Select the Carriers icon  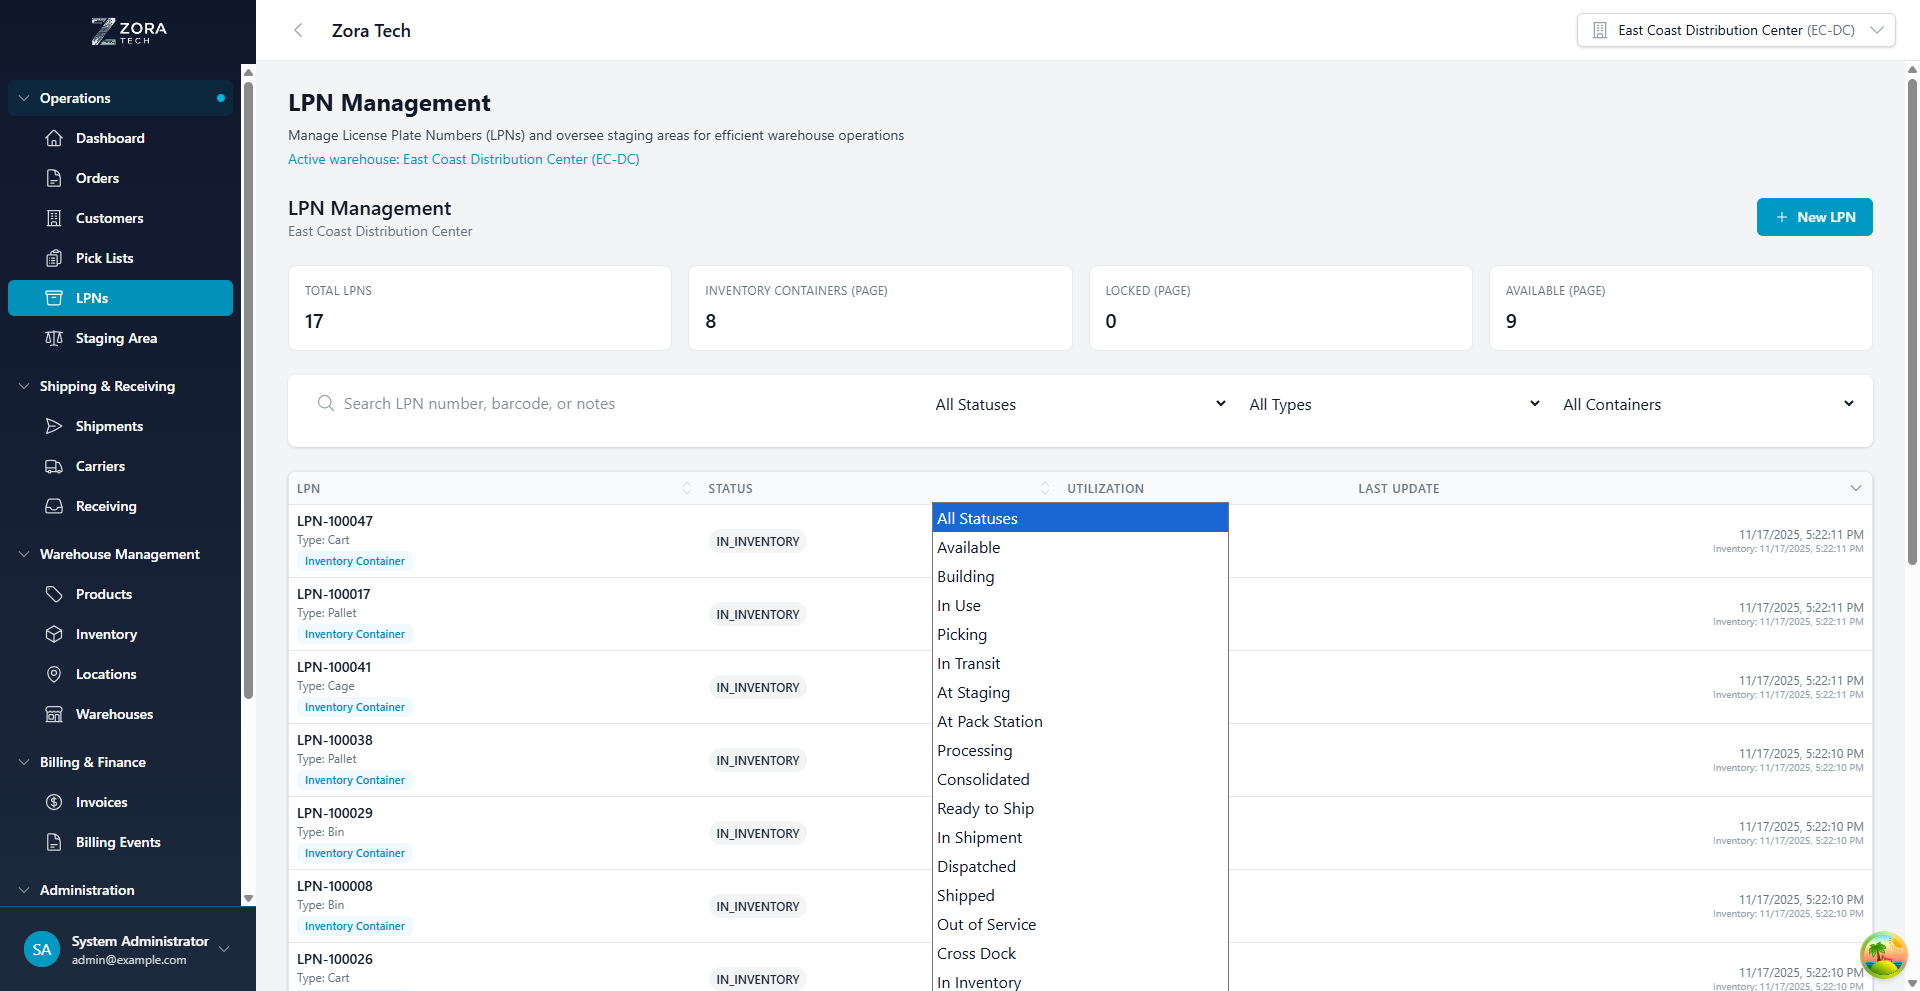point(55,466)
